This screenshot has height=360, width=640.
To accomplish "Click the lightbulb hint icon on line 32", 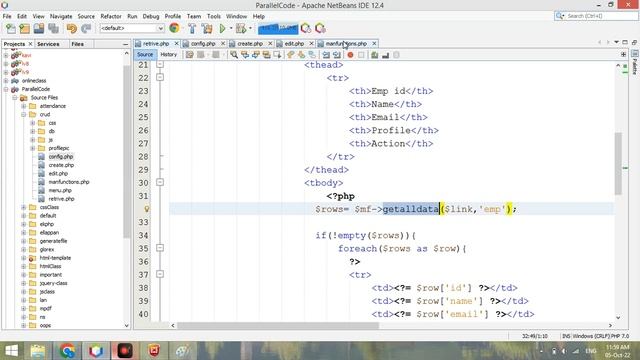I will (147, 209).
